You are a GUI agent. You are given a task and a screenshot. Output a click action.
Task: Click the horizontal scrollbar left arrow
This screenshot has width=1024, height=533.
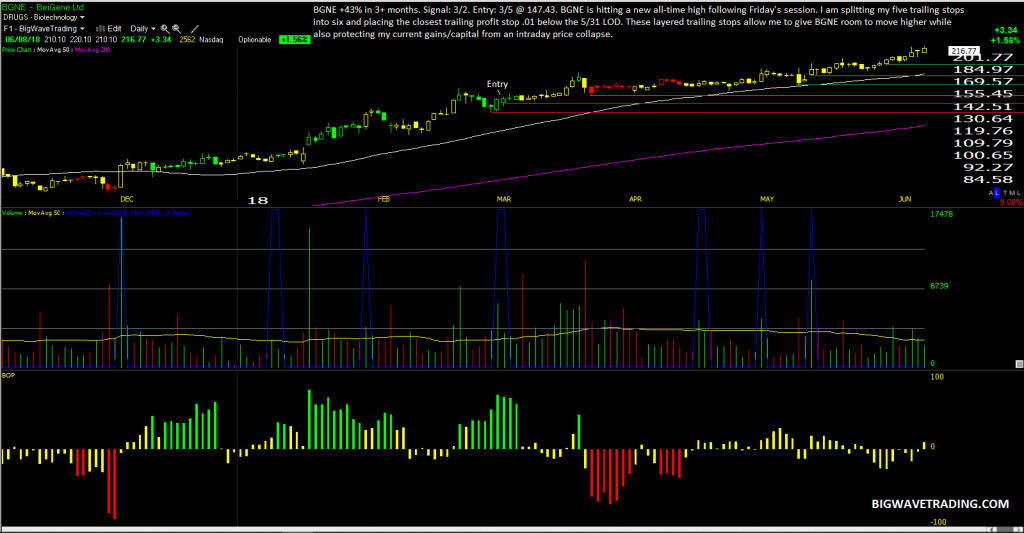point(990,529)
